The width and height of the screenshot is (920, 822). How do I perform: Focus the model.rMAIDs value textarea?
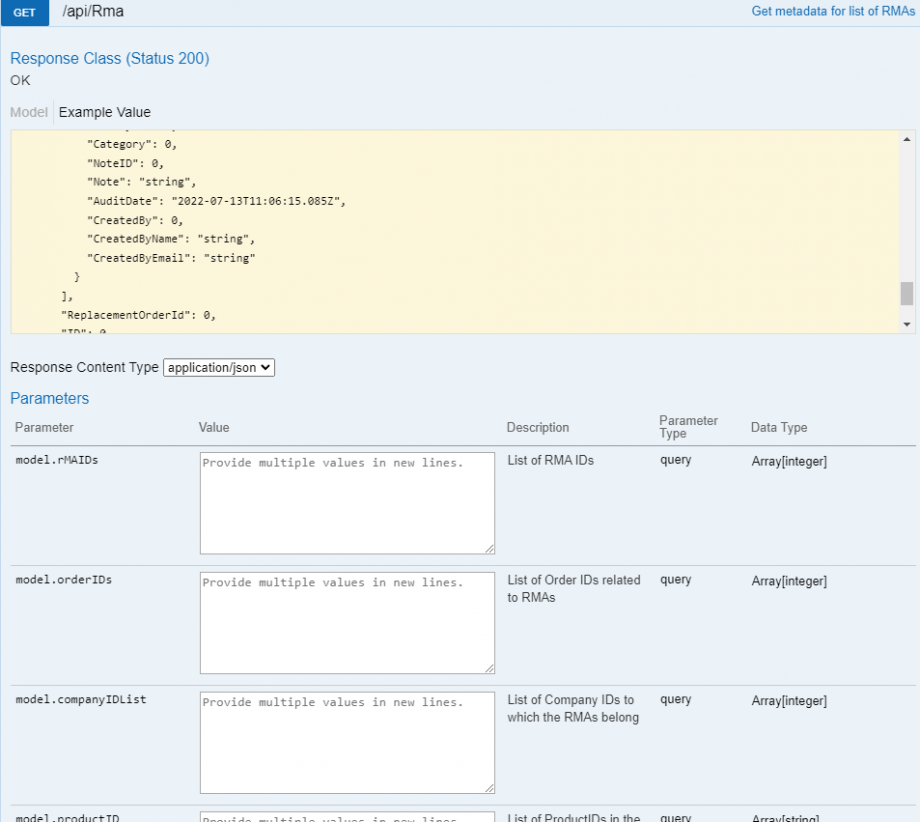coord(347,503)
